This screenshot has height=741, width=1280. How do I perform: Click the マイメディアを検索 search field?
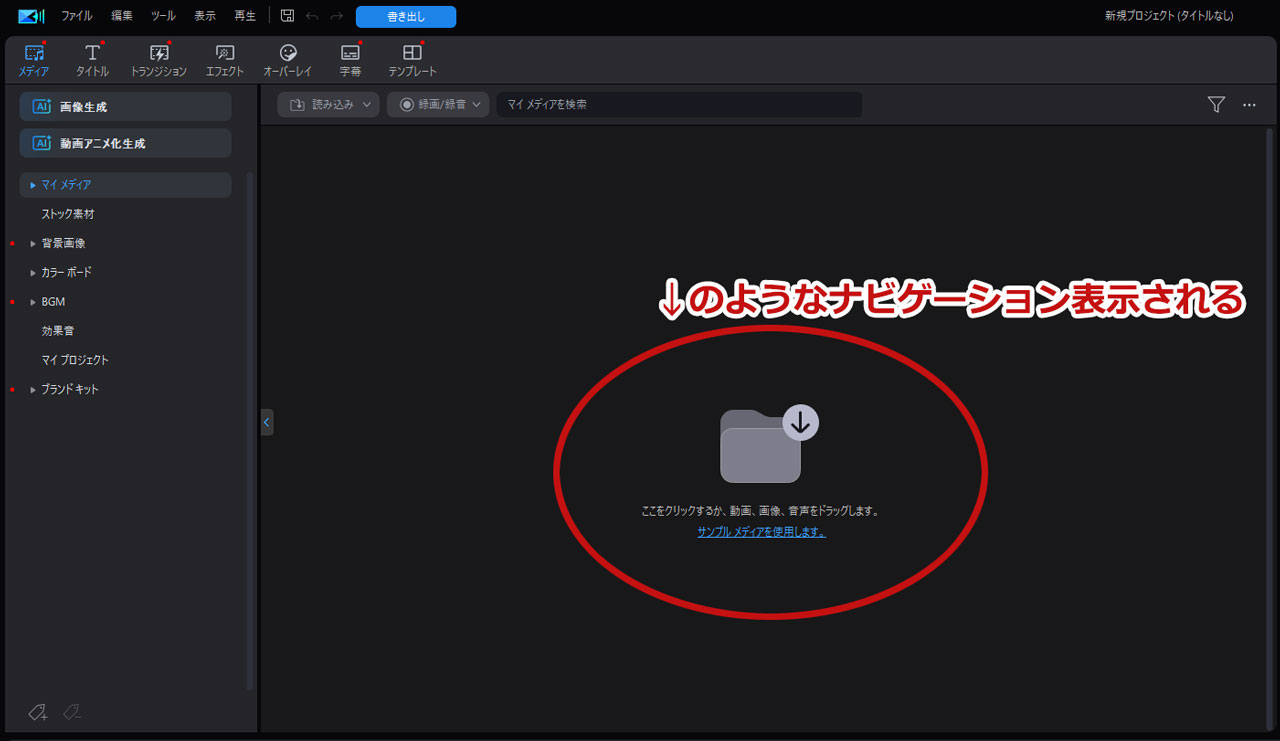679,104
